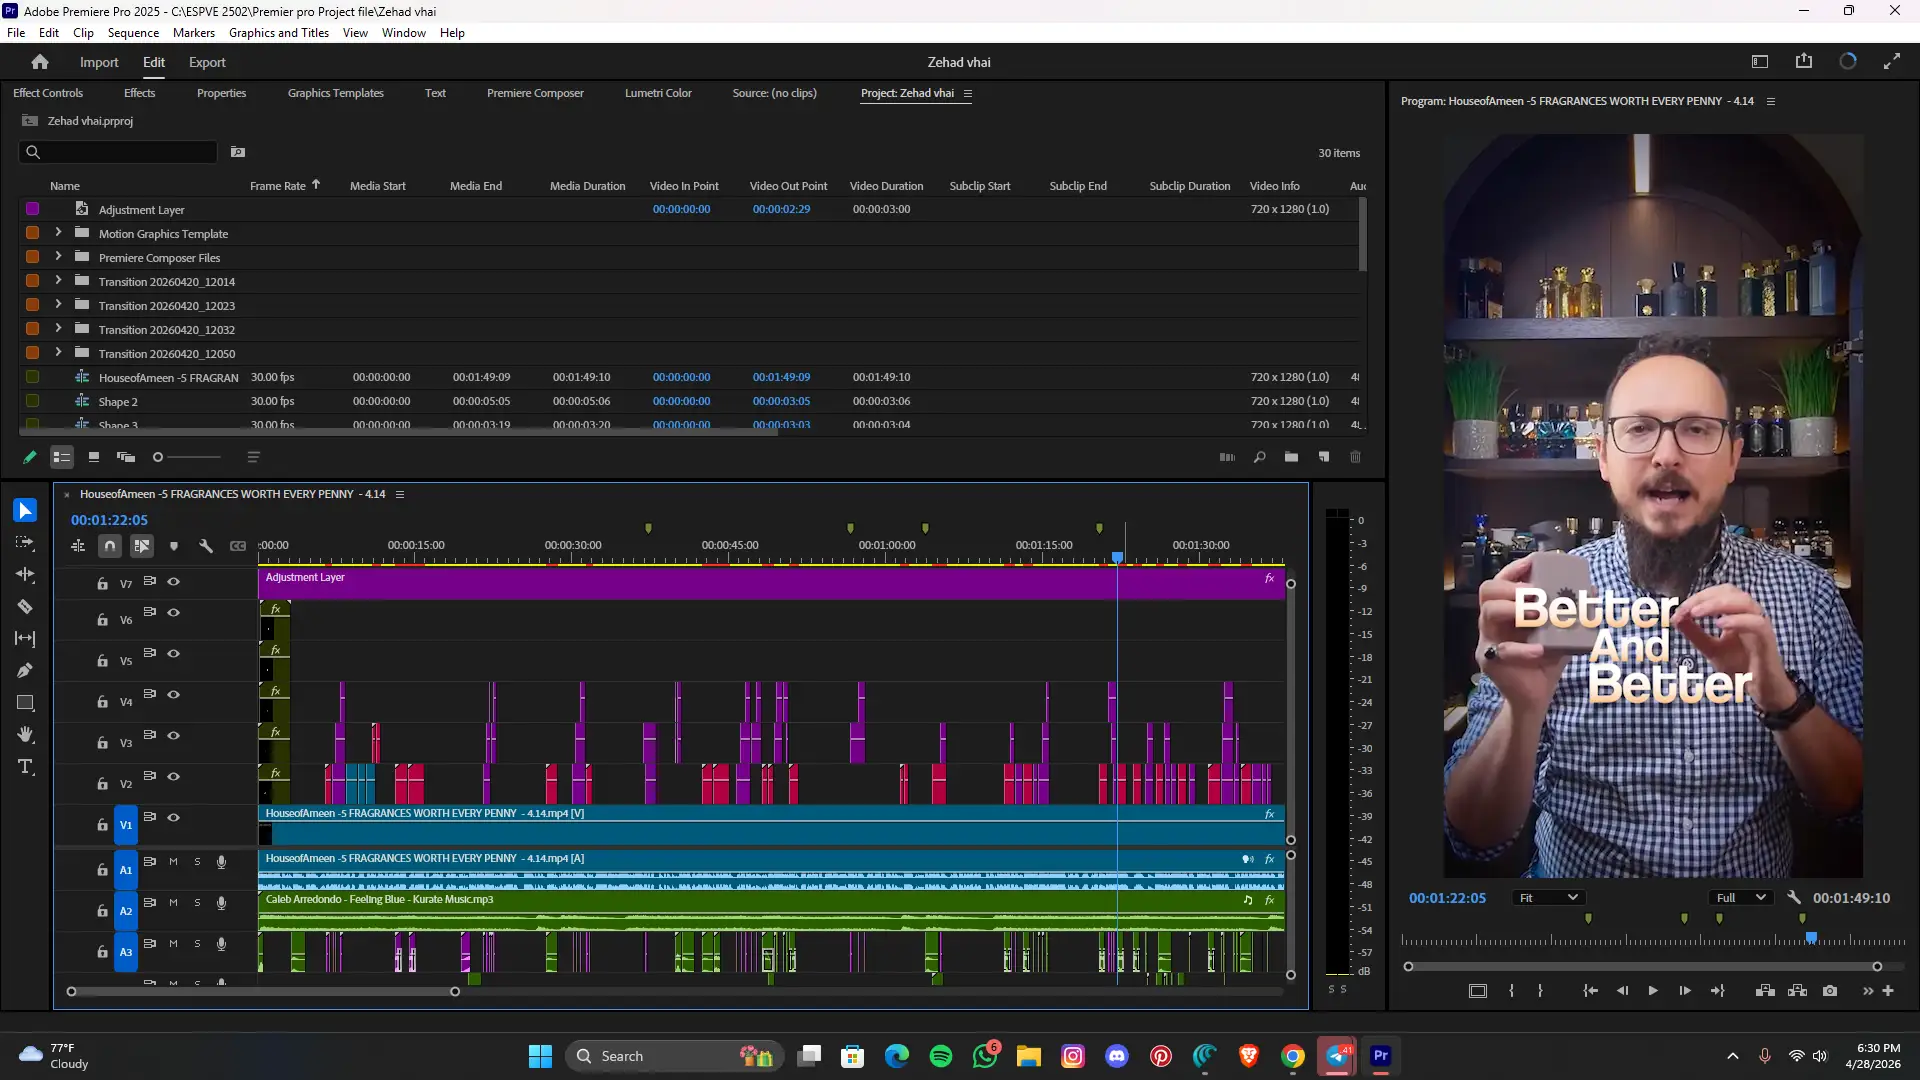
Task: Open the Full playback resolution dropdown
Action: (x=1741, y=898)
